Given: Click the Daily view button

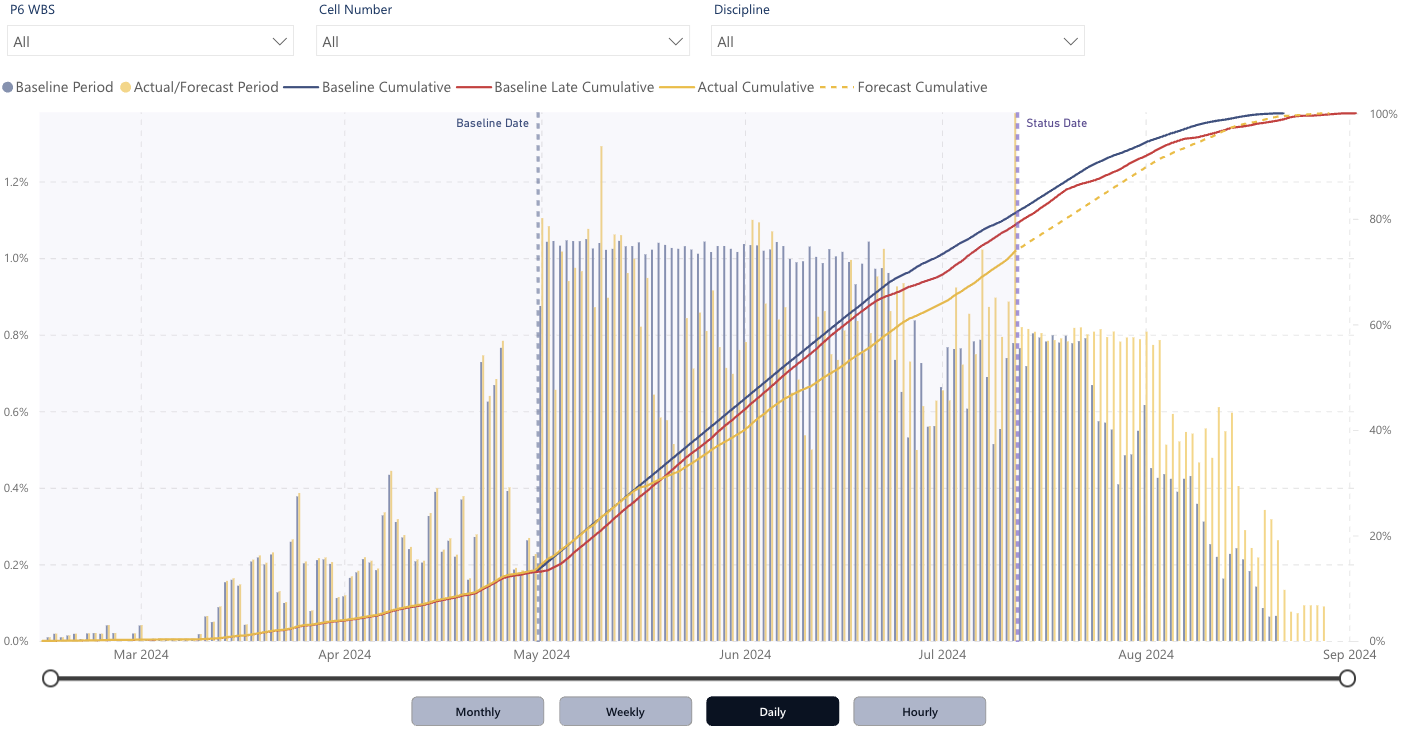Looking at the screenshot, I should click(x=772, y=711).
